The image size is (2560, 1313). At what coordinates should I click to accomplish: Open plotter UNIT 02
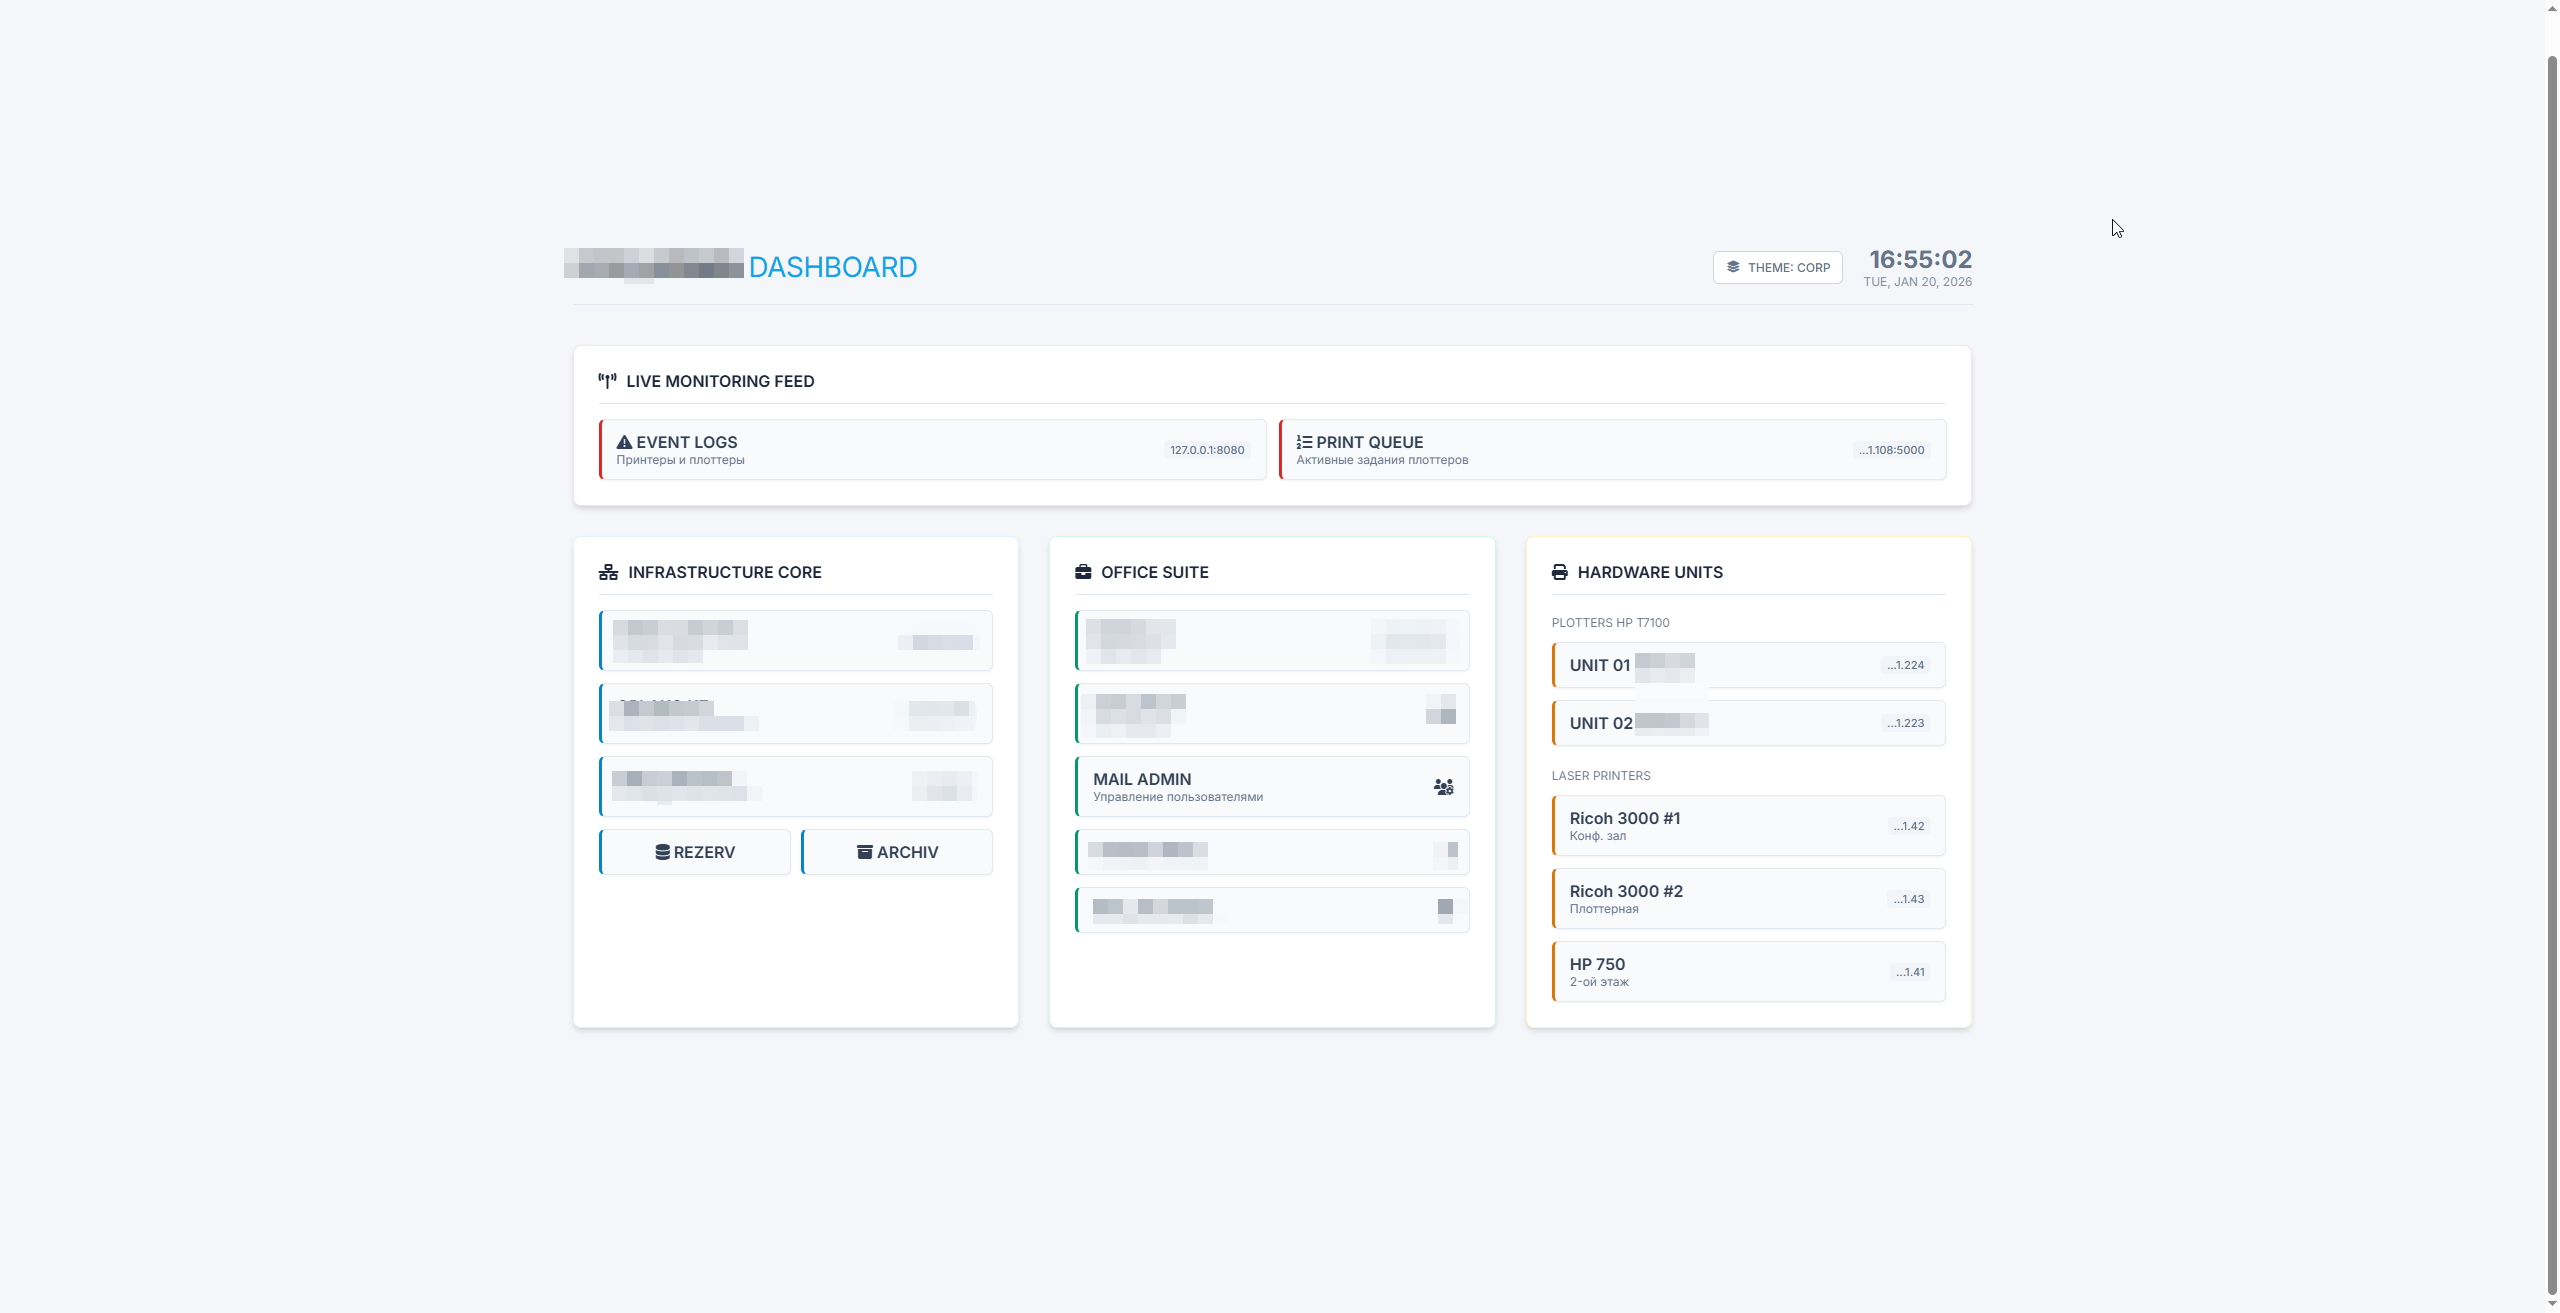click(x=1748, y=723)
